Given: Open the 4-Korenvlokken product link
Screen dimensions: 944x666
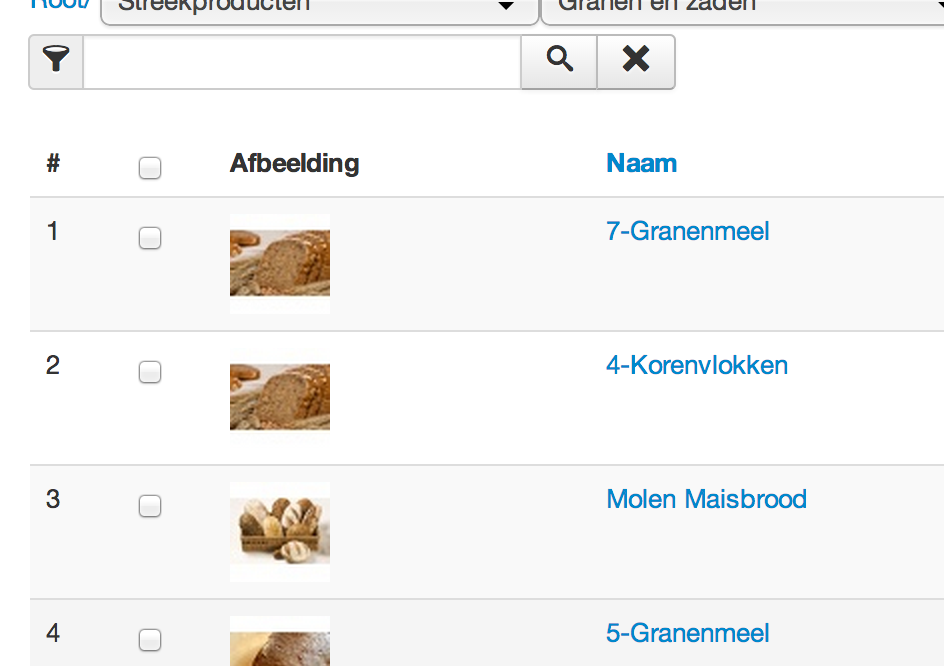Looking at the screenshot, I should click(697, 366).
